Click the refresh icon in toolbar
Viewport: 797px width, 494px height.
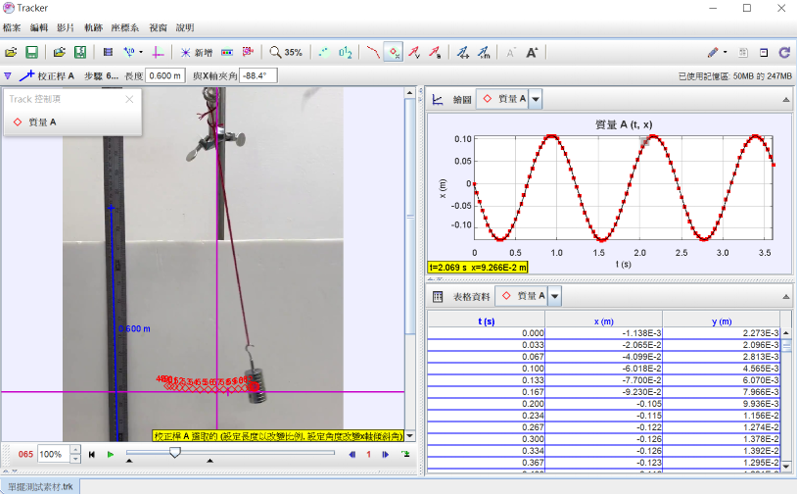tap(785, 52)
